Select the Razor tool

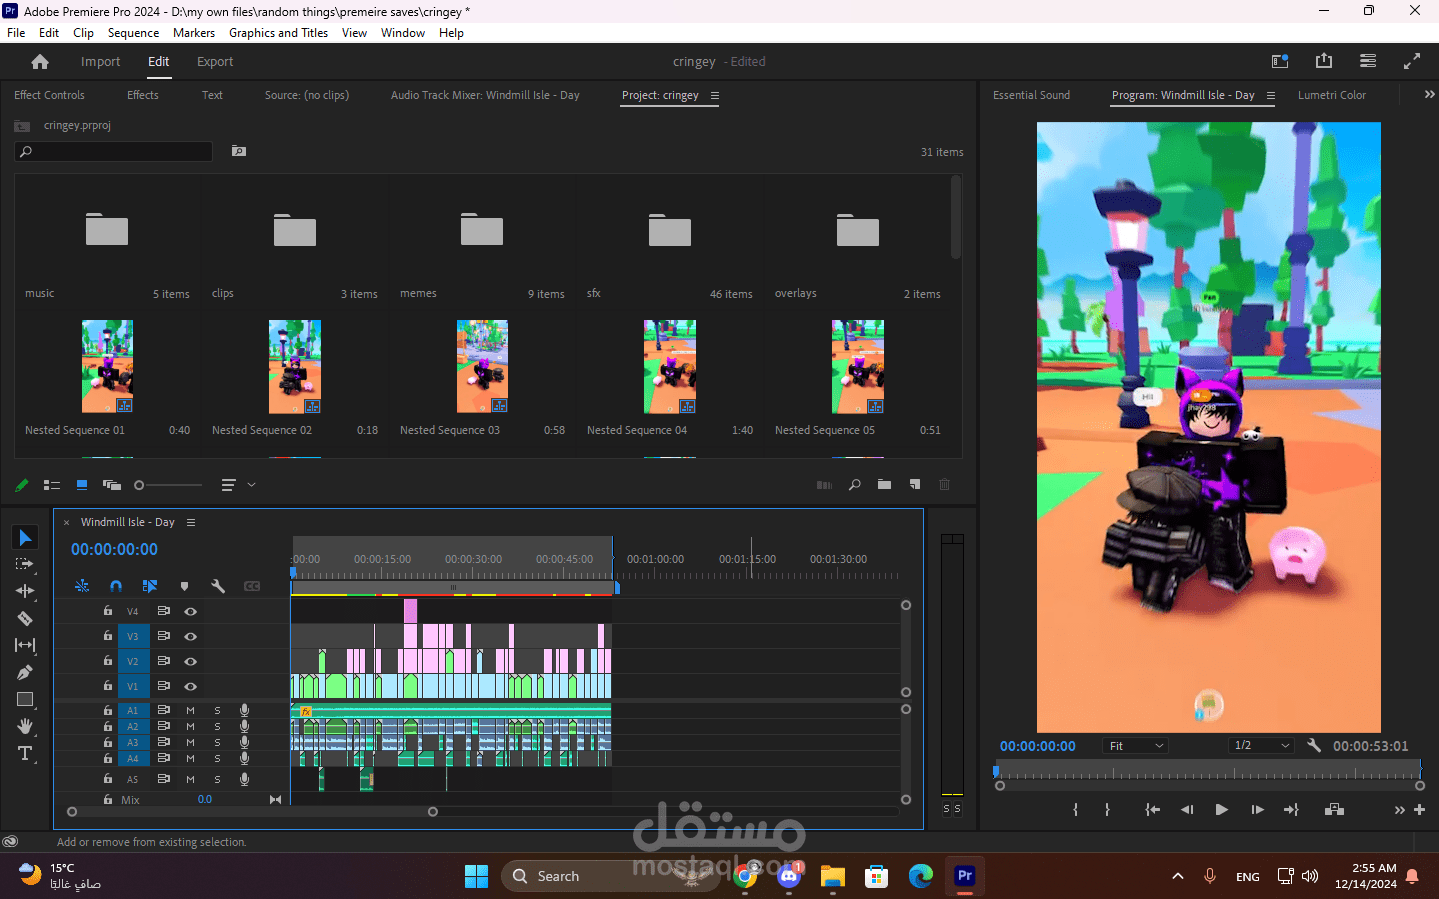pos(25,618)
